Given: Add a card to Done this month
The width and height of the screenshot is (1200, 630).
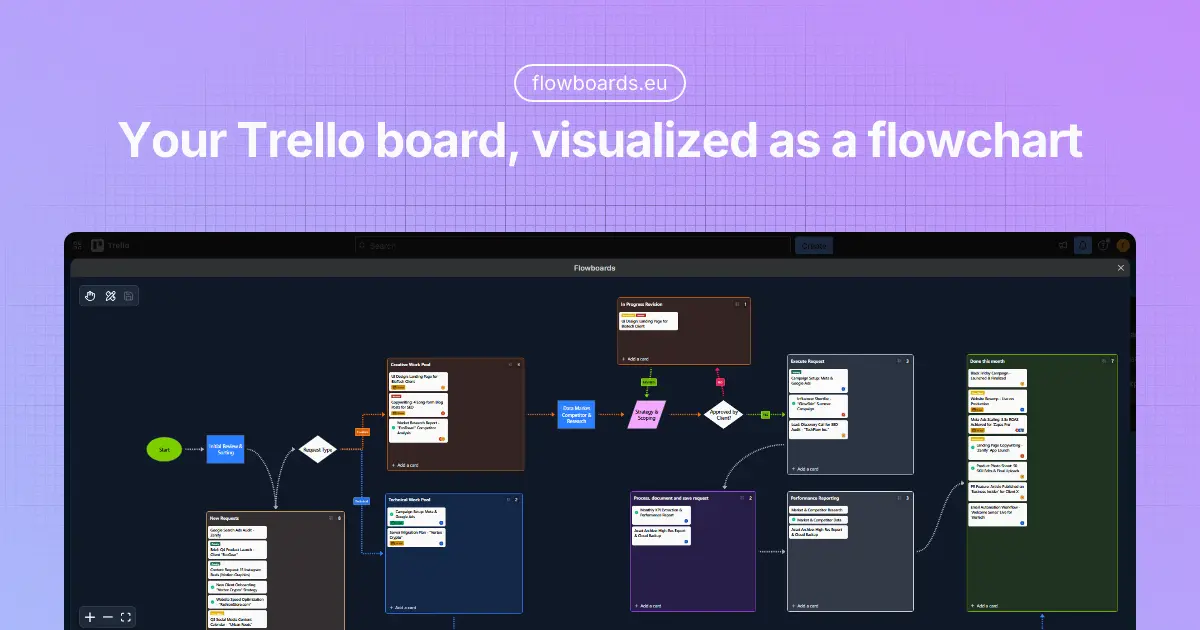Looking at the screenshot, I should click(986, 605).
